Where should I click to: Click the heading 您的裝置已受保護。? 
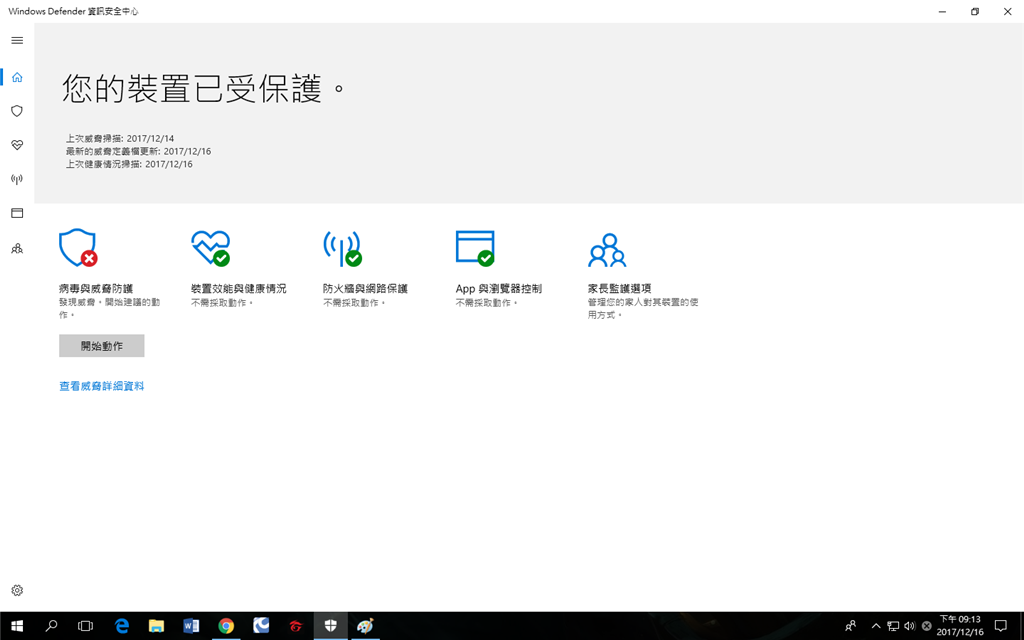click(202, 88)
